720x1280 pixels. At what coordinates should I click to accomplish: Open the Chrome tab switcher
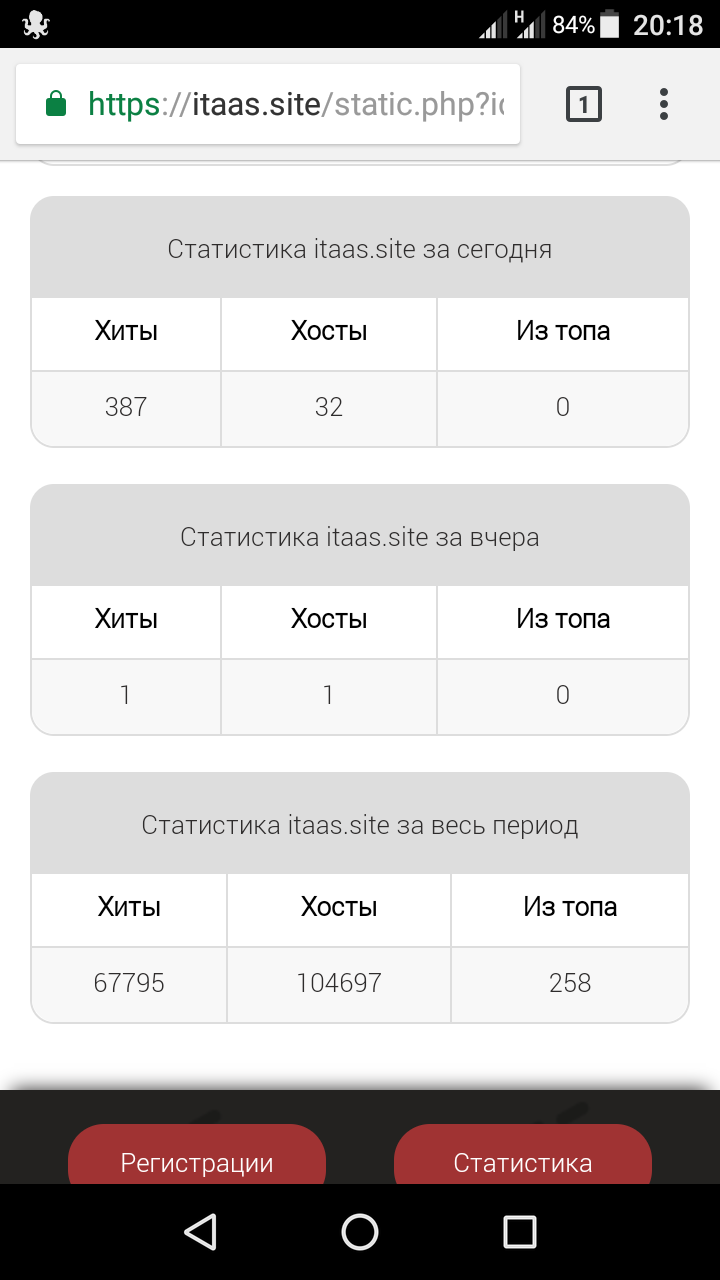(x=584, y=104)
